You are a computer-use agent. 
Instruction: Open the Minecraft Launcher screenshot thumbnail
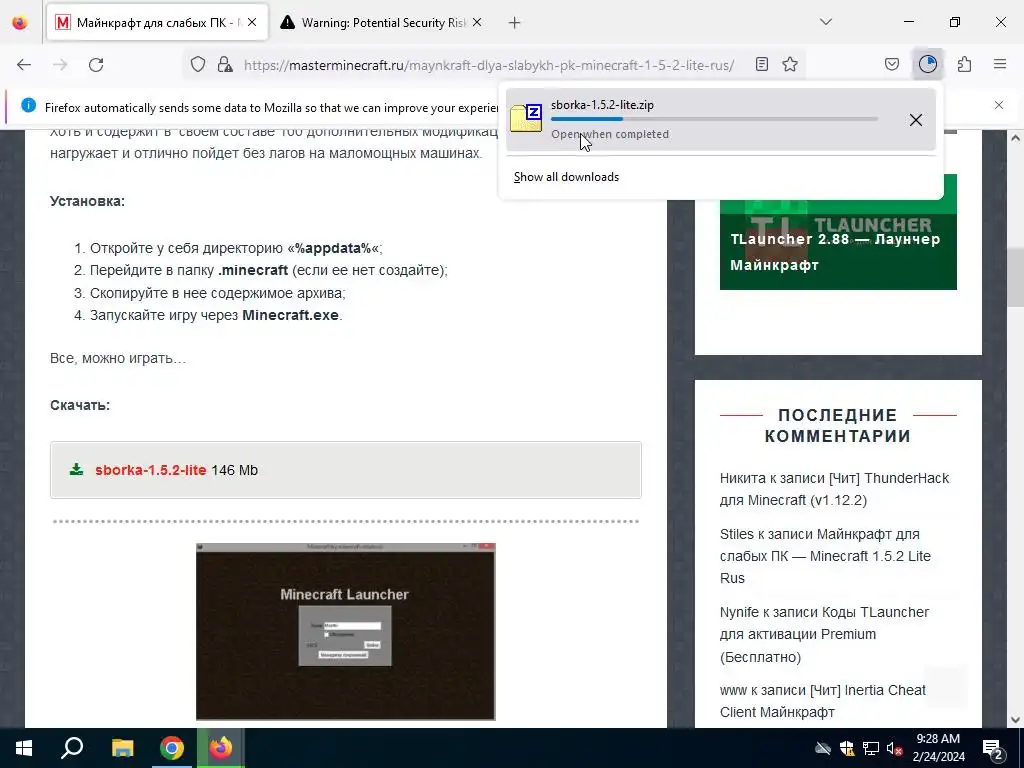coord(345,632)
